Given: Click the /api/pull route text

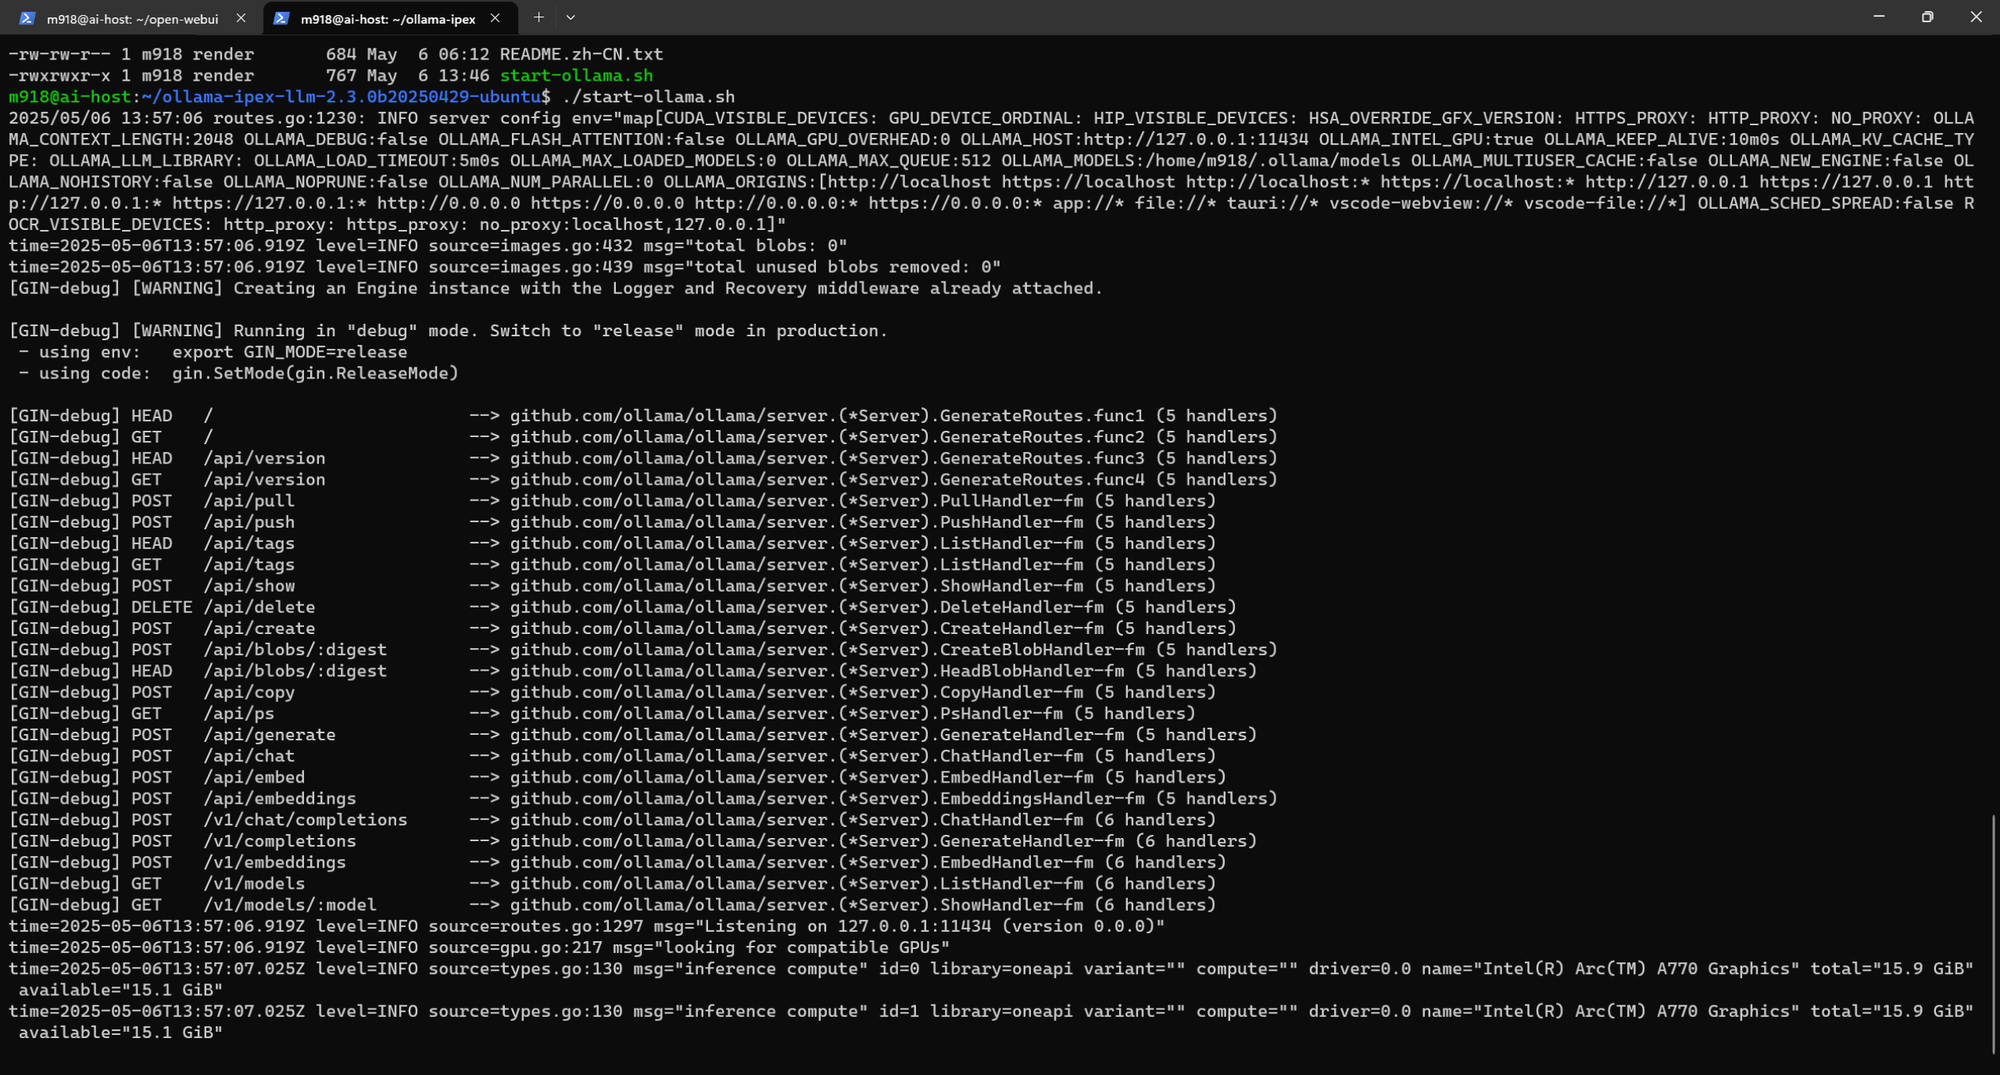Looking at the screenshot, I should click(x=249, y=501).
